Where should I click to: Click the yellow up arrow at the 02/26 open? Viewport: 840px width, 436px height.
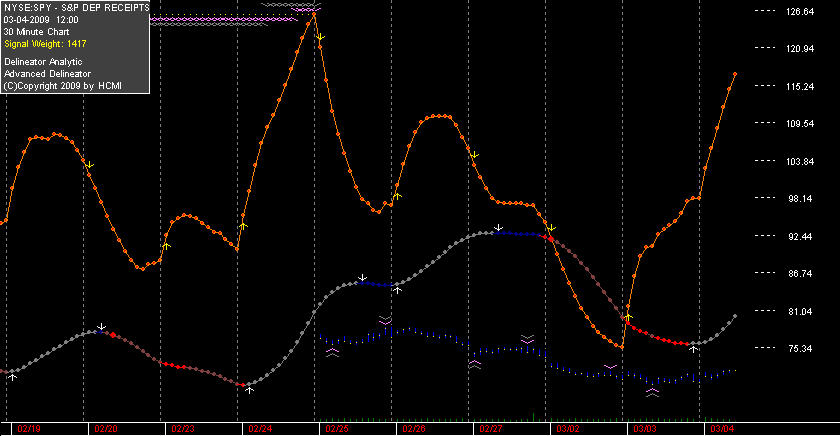click(x=397, y=196)
